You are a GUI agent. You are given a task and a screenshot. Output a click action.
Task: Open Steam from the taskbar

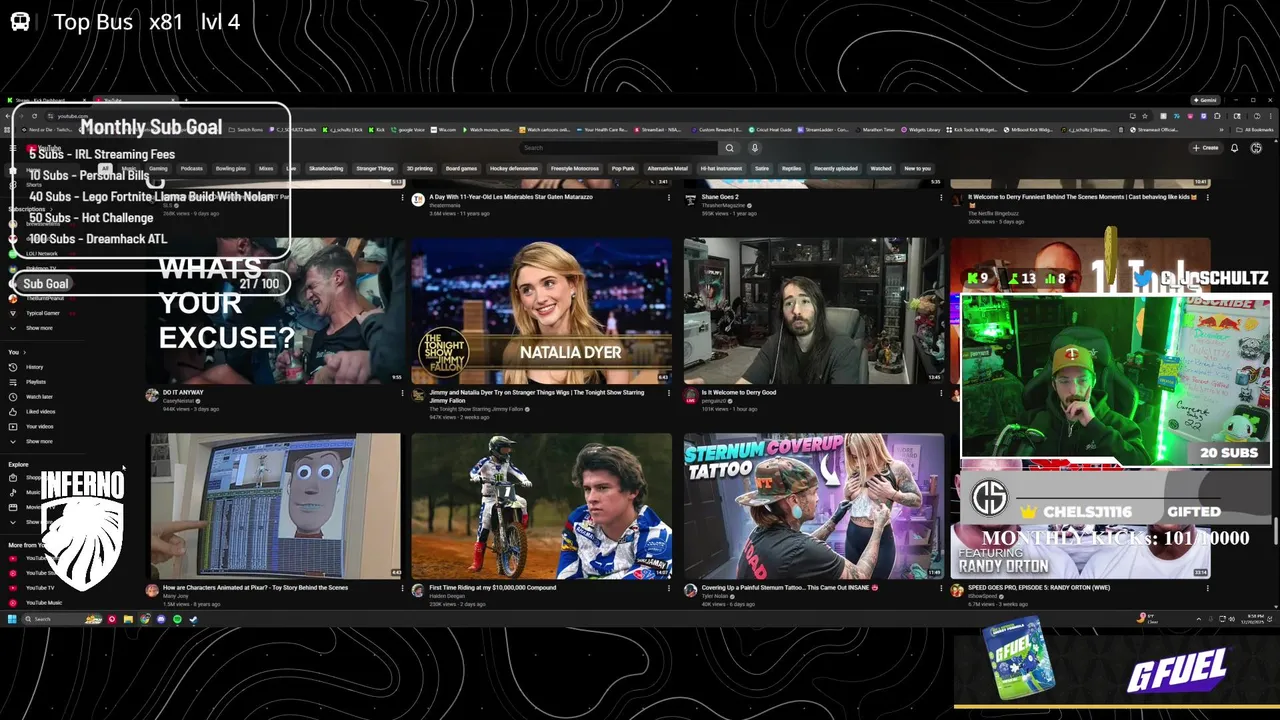193,619
